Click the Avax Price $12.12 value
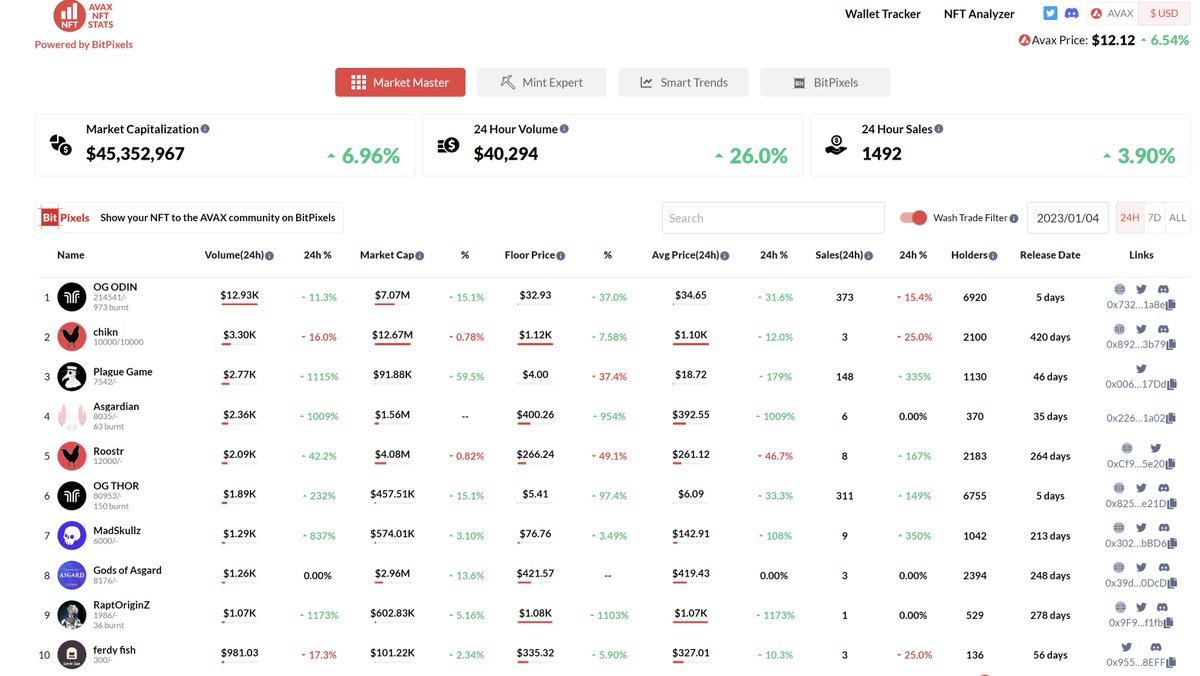 point(1113,40)
